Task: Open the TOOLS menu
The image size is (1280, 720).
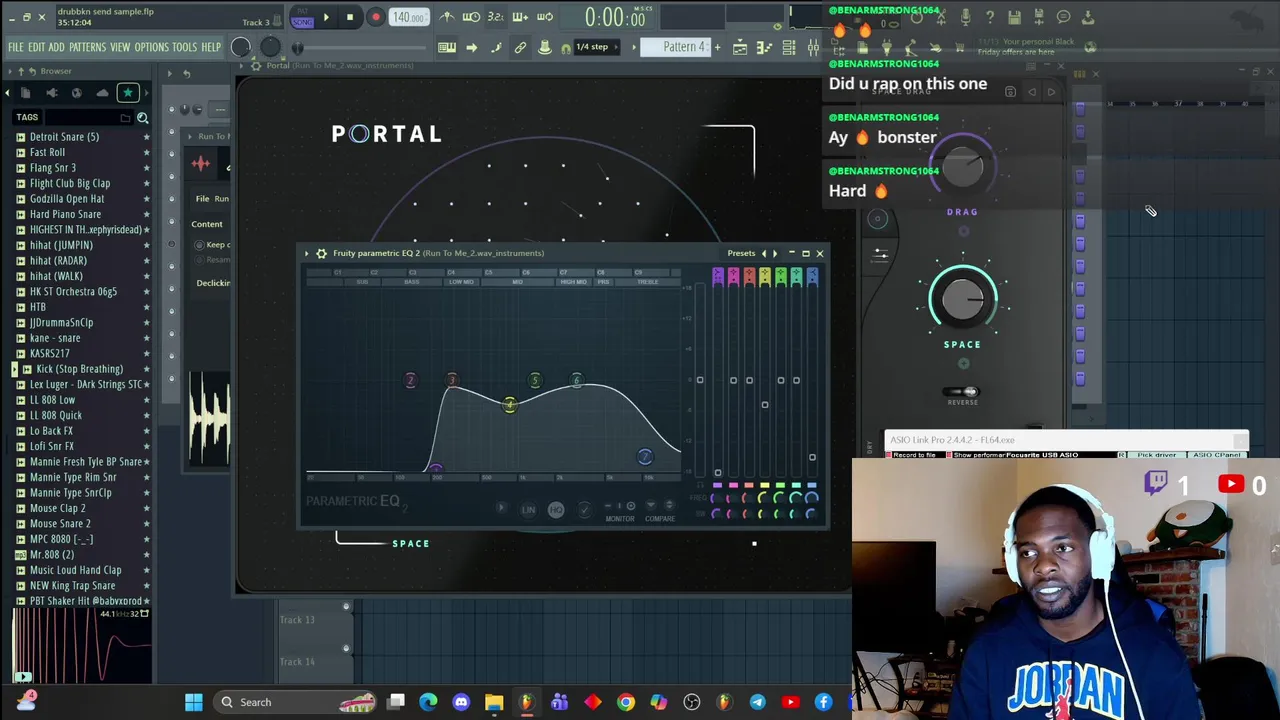Action: (184, 47)
